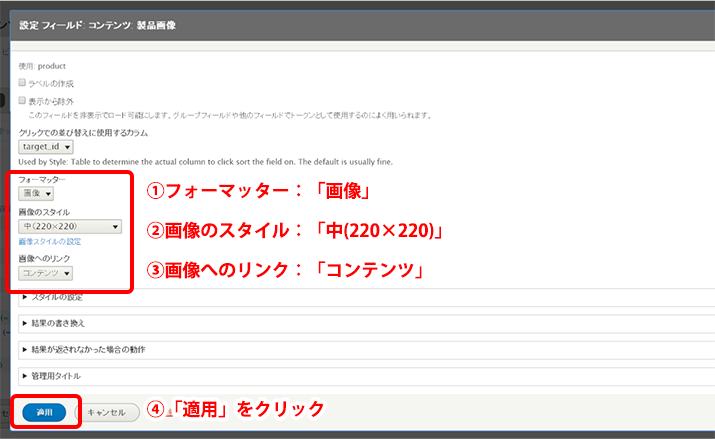Enable the 表示から除外 checkbox
Screen dimensions: 715x439
tap(22, 100)
